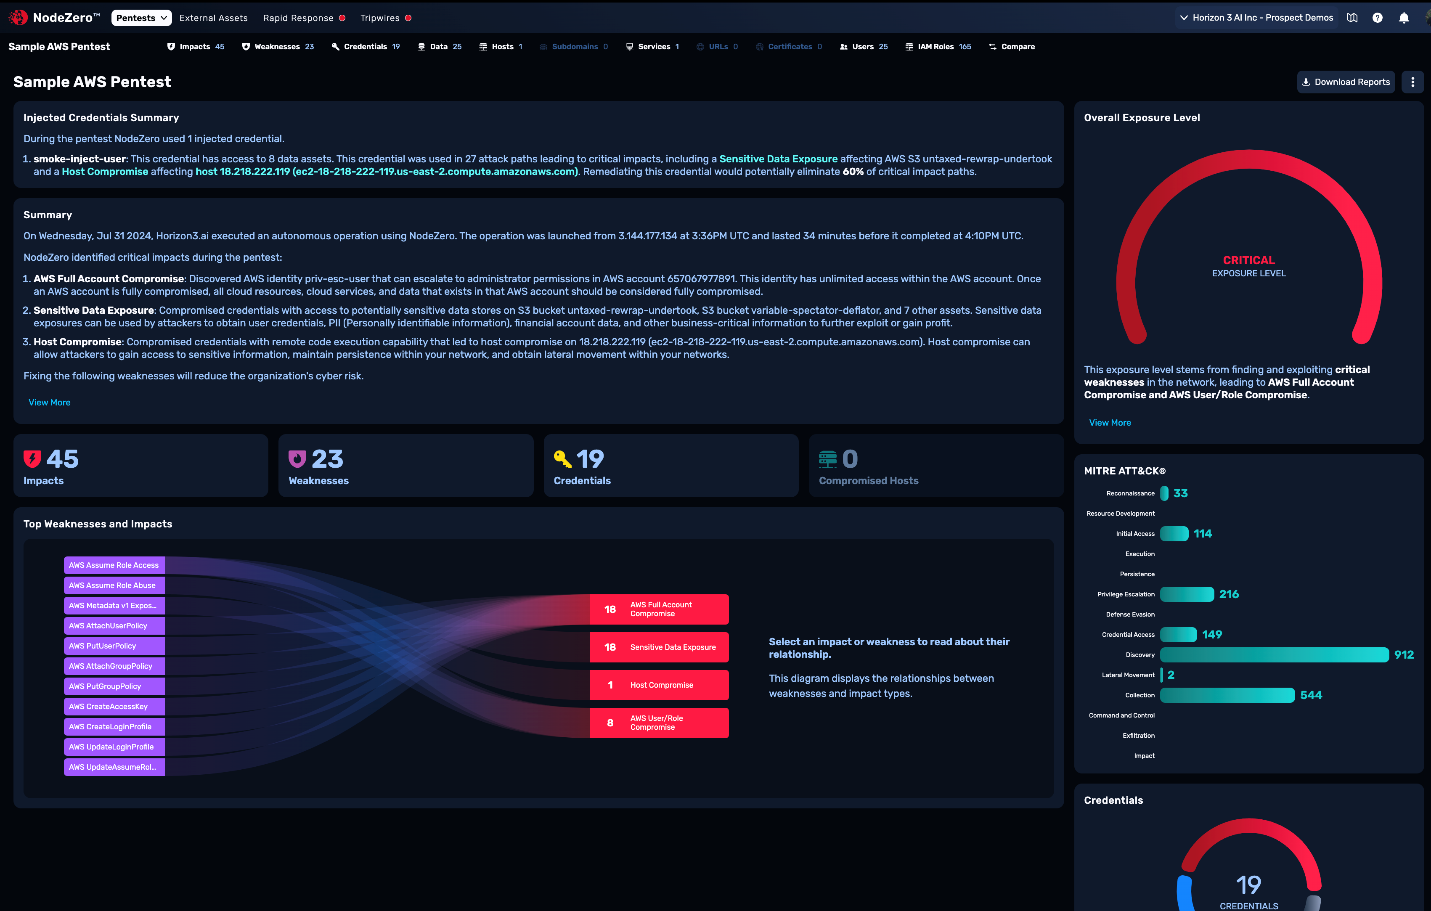The image size is (1431, 911).
Task: Select AWS UpdateAssumeRol... weakness
Action: [114, 767]
